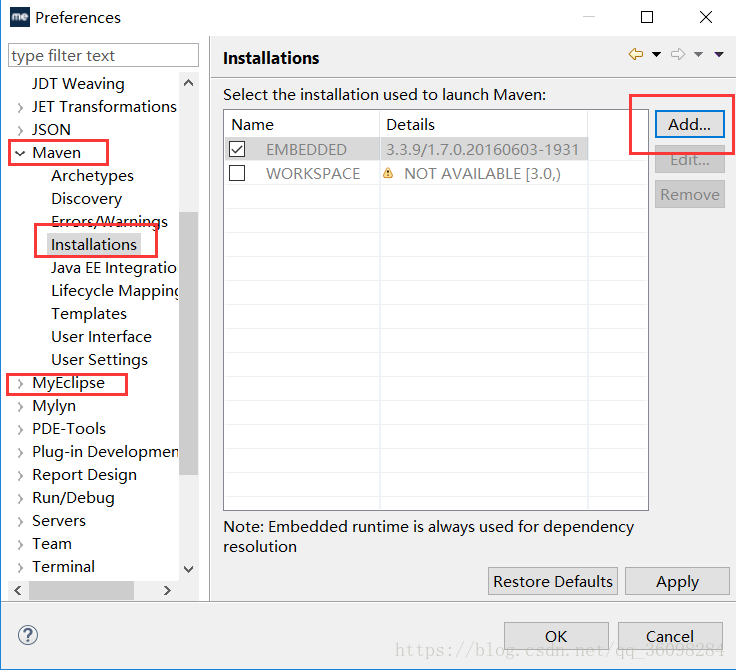Select the Servers tree label
Viewport: 736px width, 670px height.
(x=59, y=521)
